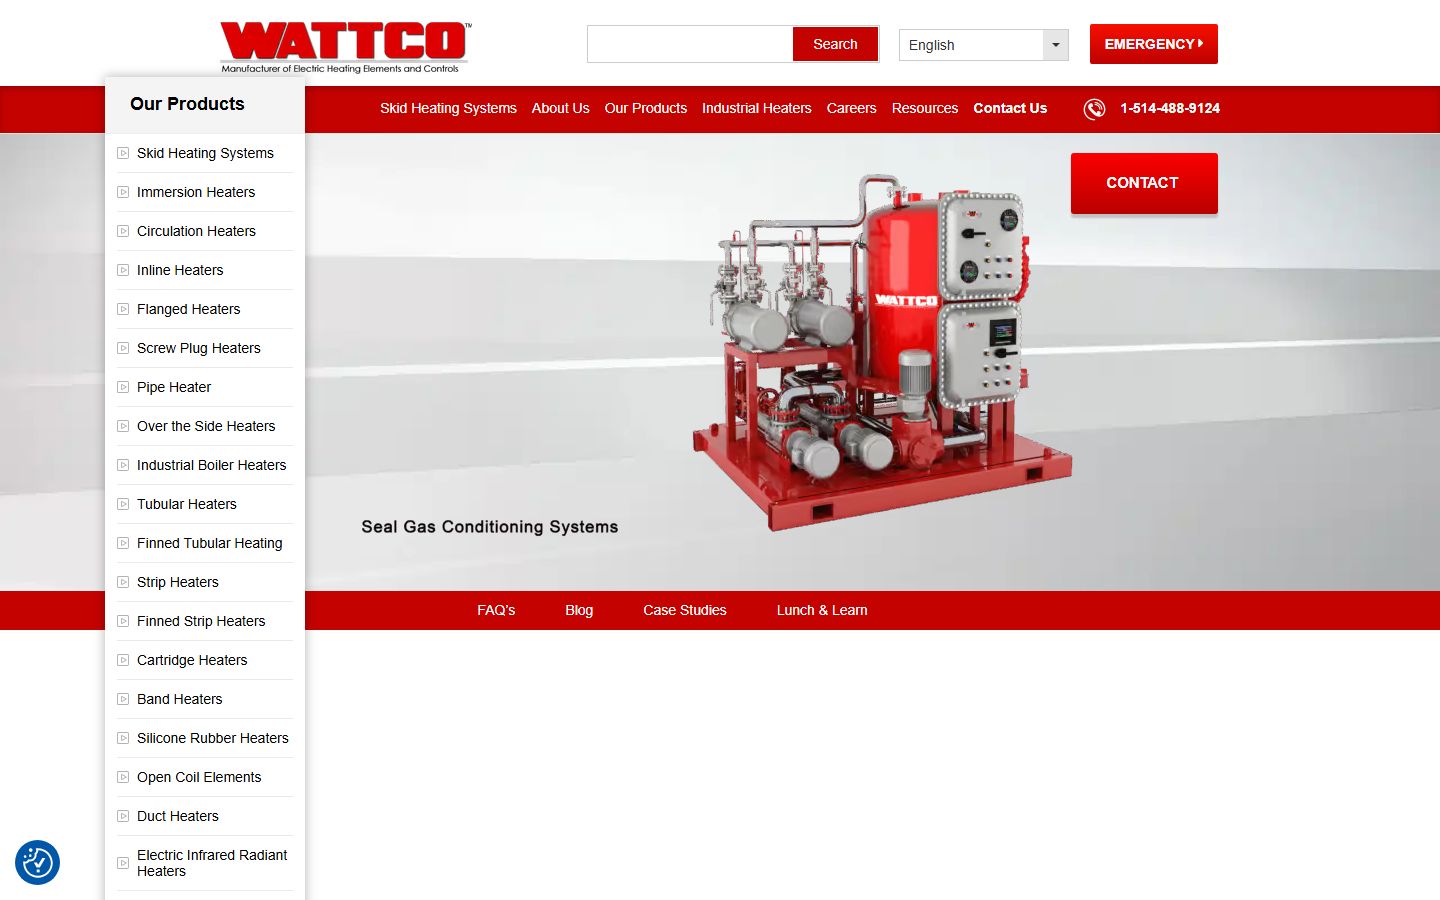Go to Open Coil Elements in the sidebar

[199, 777]
